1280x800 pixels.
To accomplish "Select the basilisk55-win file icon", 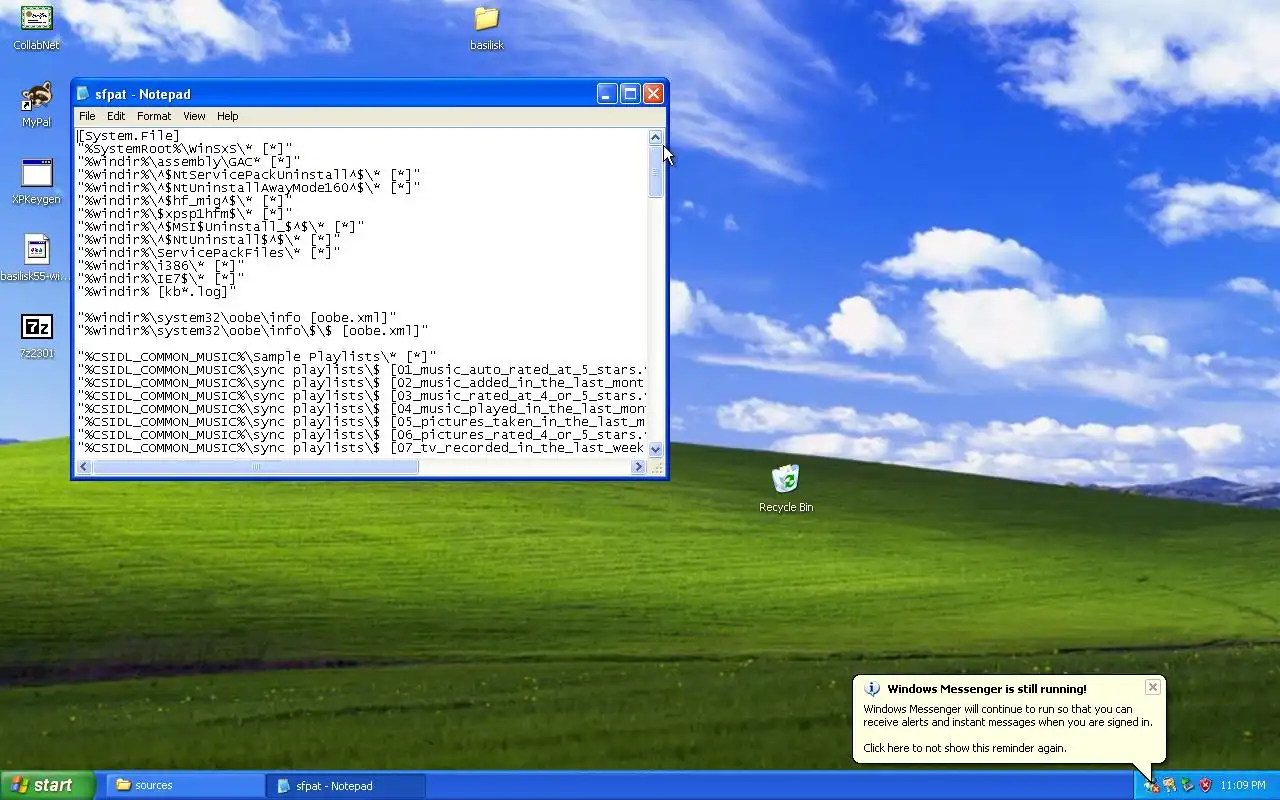I will (x=36, y=258).
